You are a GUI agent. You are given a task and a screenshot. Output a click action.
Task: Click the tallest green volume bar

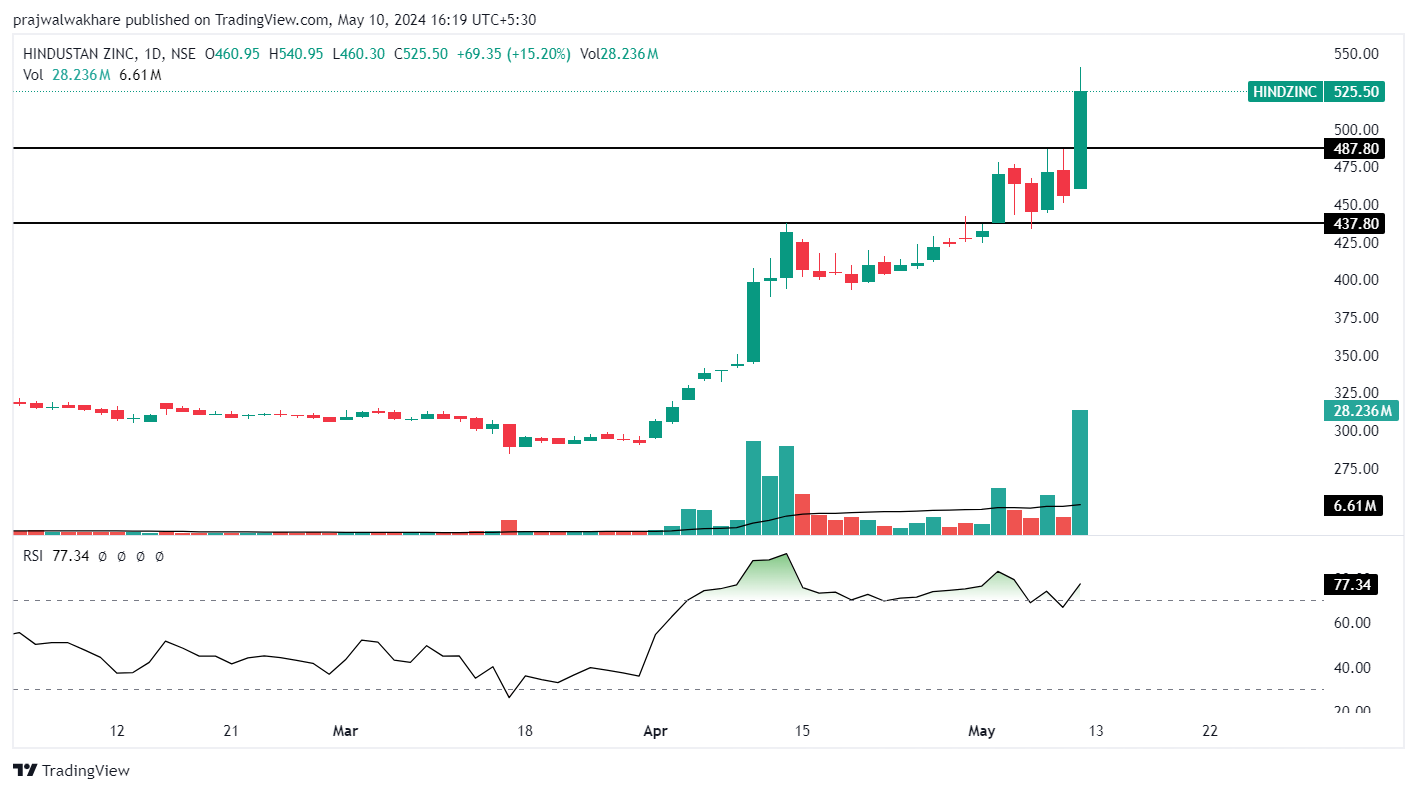coord(1080,472)
